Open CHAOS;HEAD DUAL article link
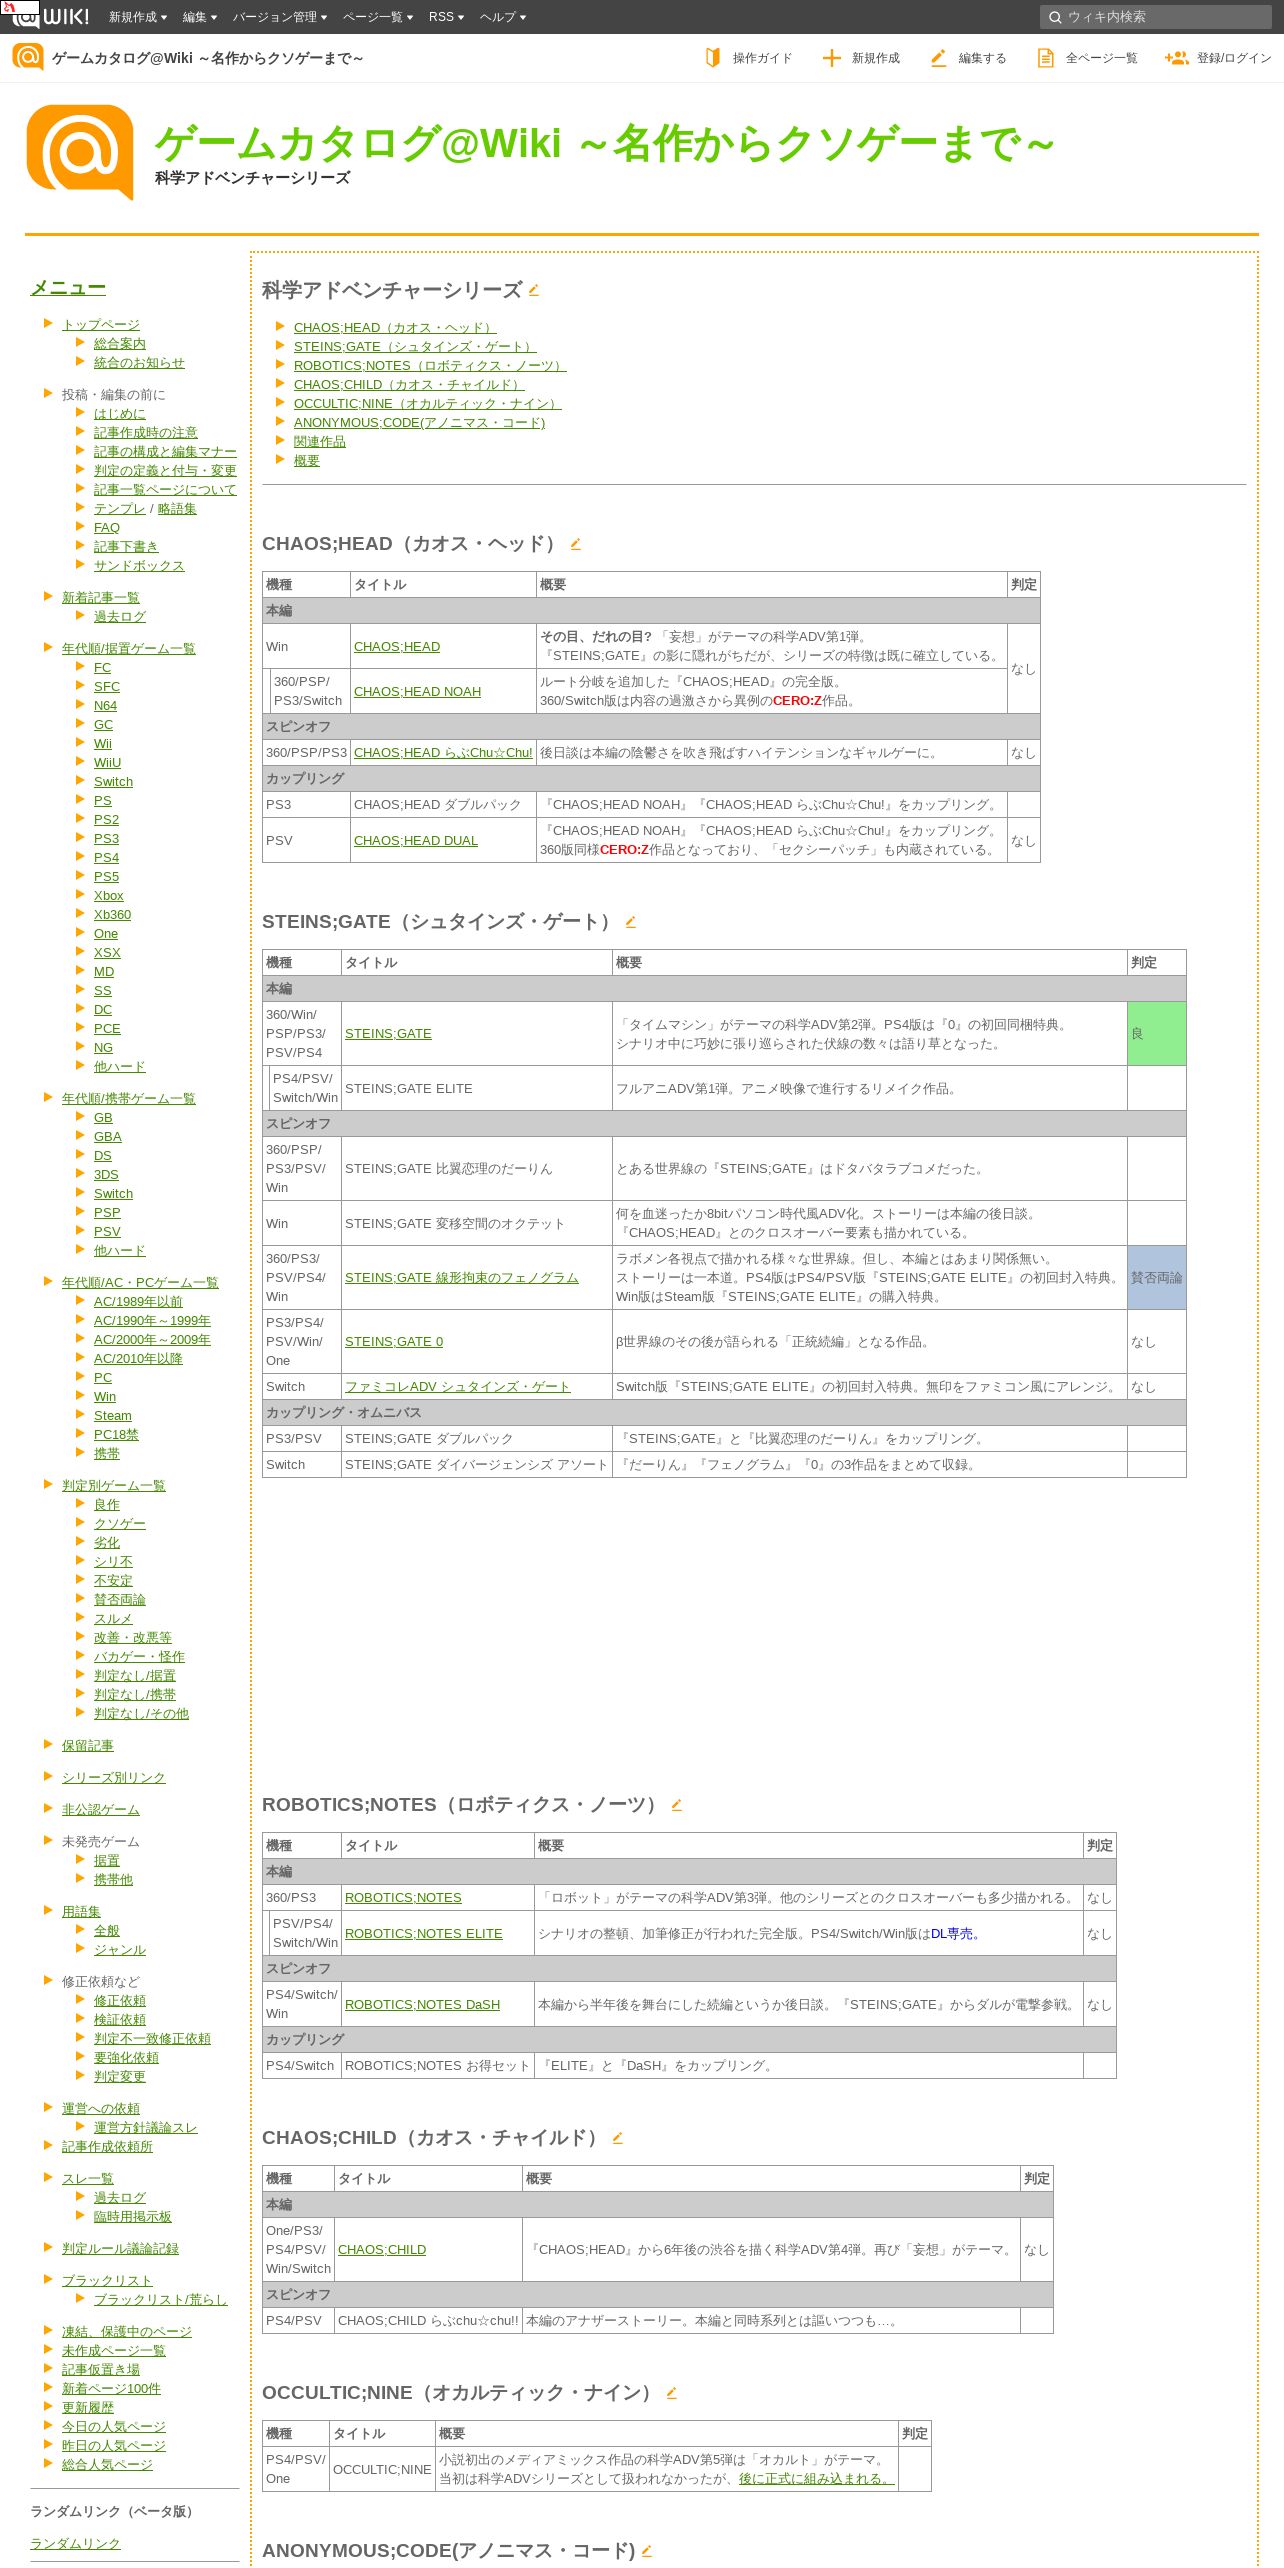The height and width of the screenshot is (2568, 1284). point(416,841)
